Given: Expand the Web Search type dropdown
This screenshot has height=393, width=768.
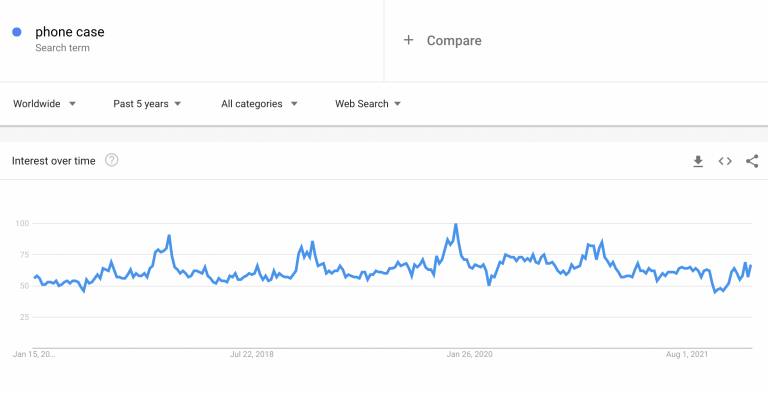Looking at the screenshot, I should (x=368, y=104).
